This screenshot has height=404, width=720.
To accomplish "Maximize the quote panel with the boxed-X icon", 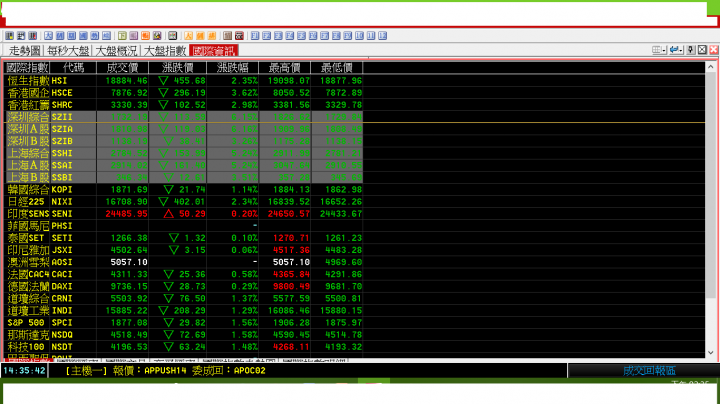I will [x=702, y=50].
